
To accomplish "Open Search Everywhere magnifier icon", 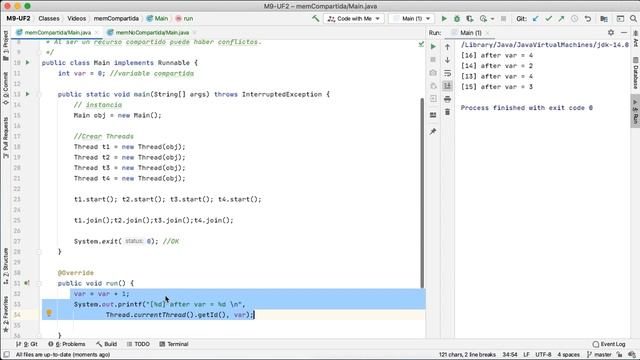I will click(x=633, y=18).
